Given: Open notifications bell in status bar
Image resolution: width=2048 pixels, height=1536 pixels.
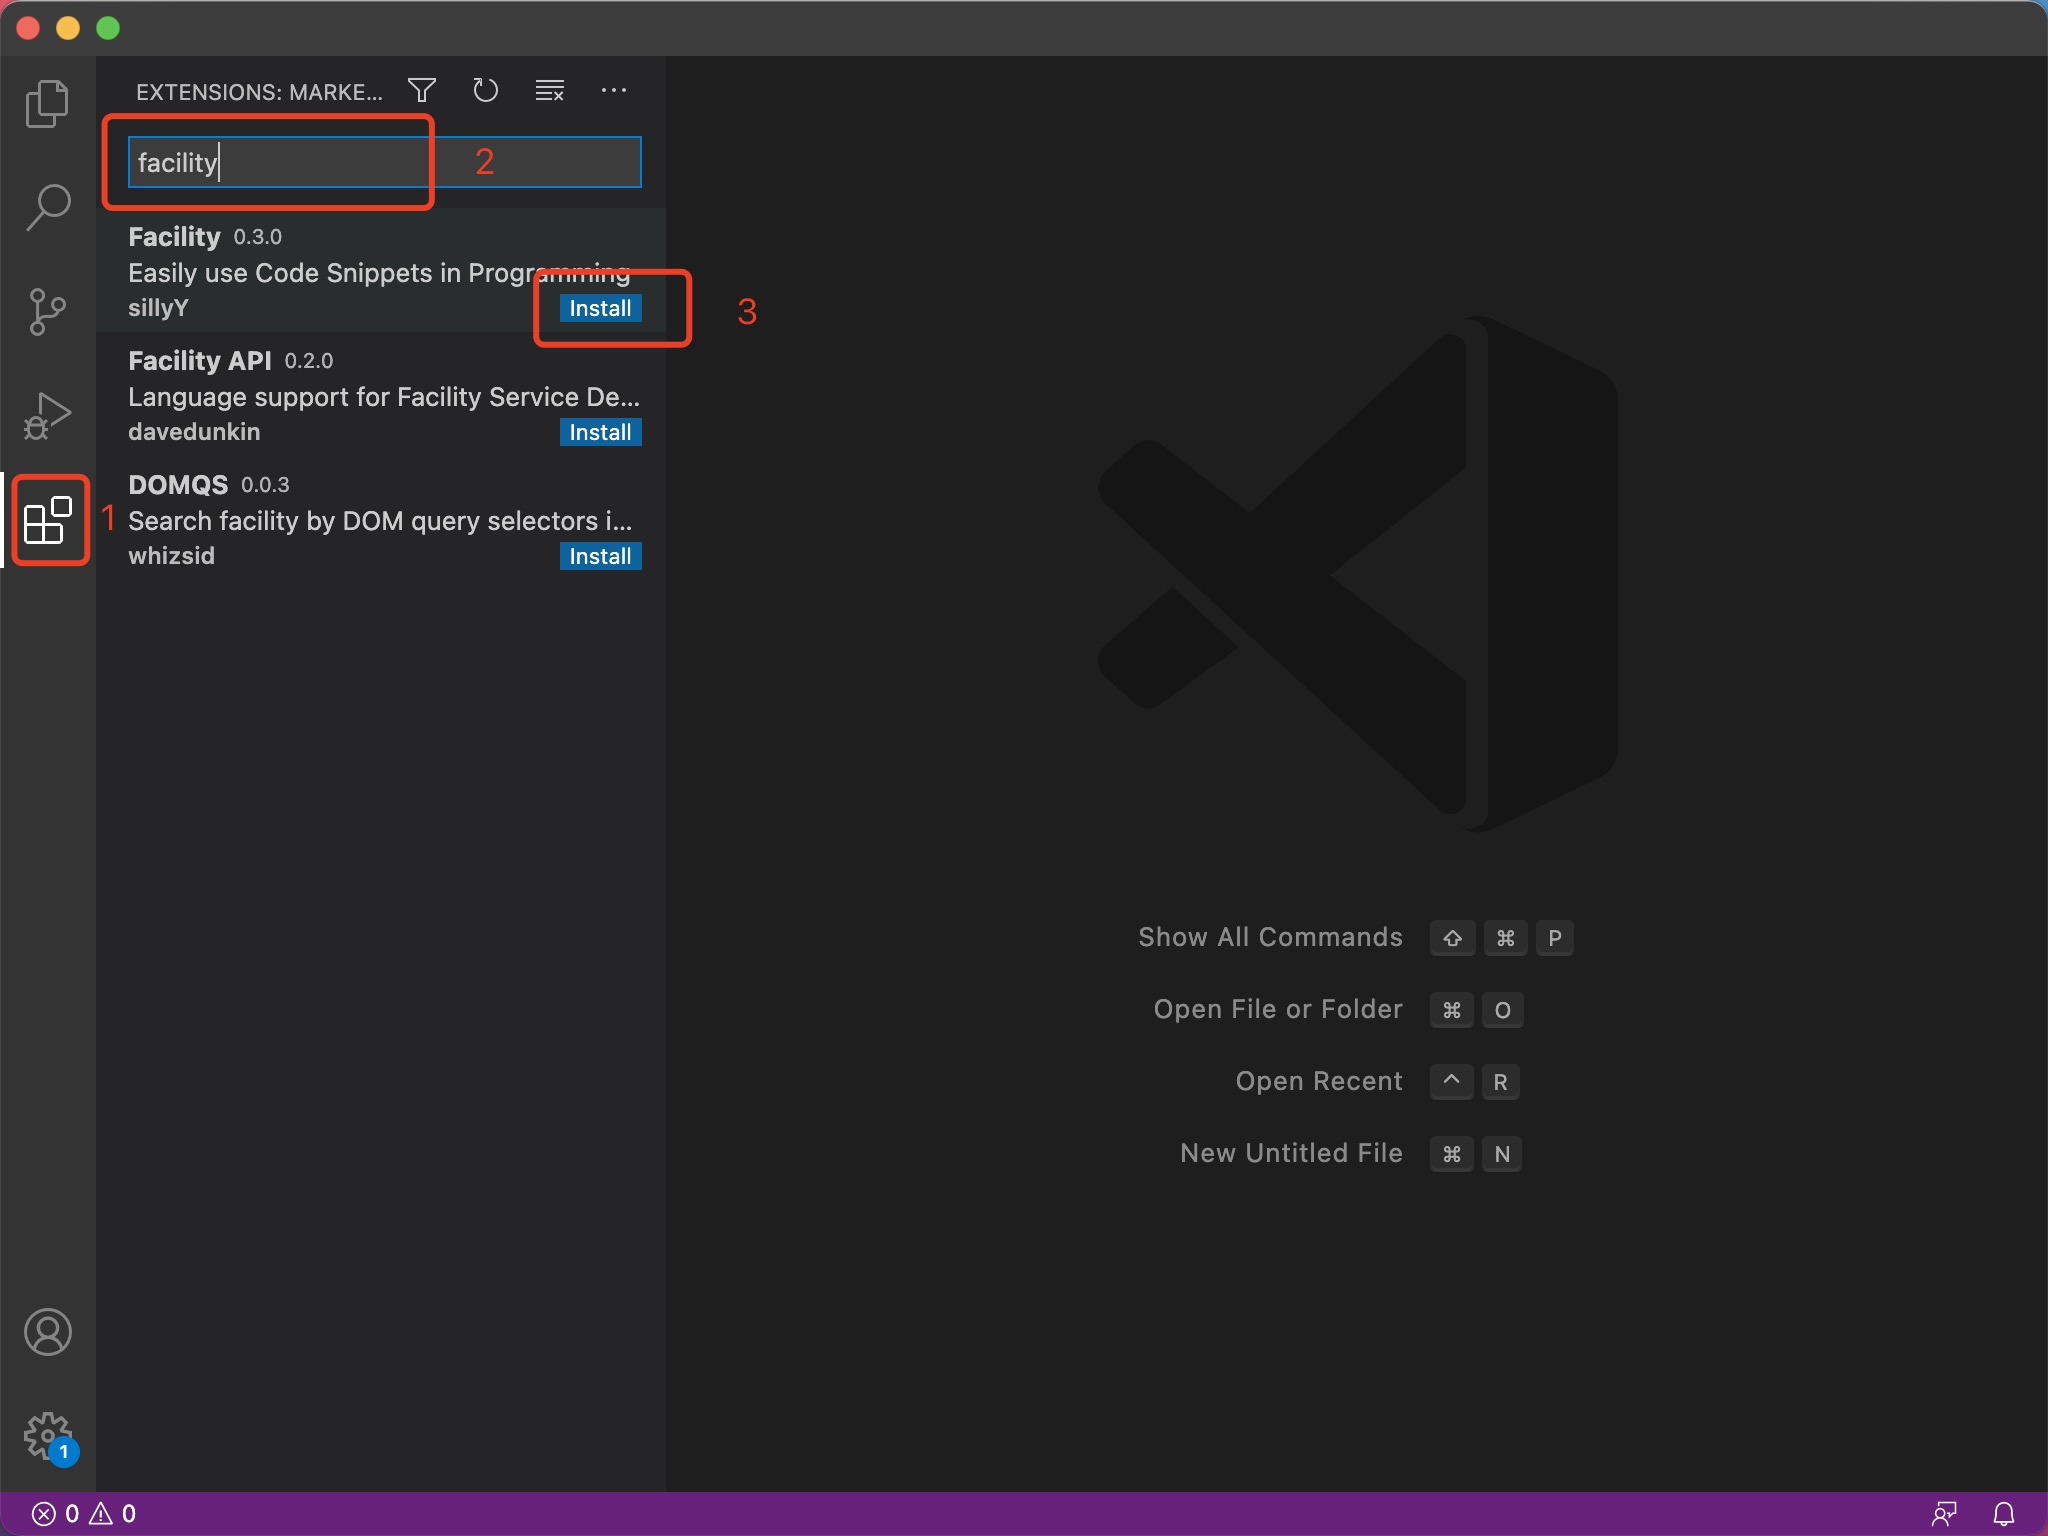Looking at the screenshot, I should click(x=2004, y=1514).
